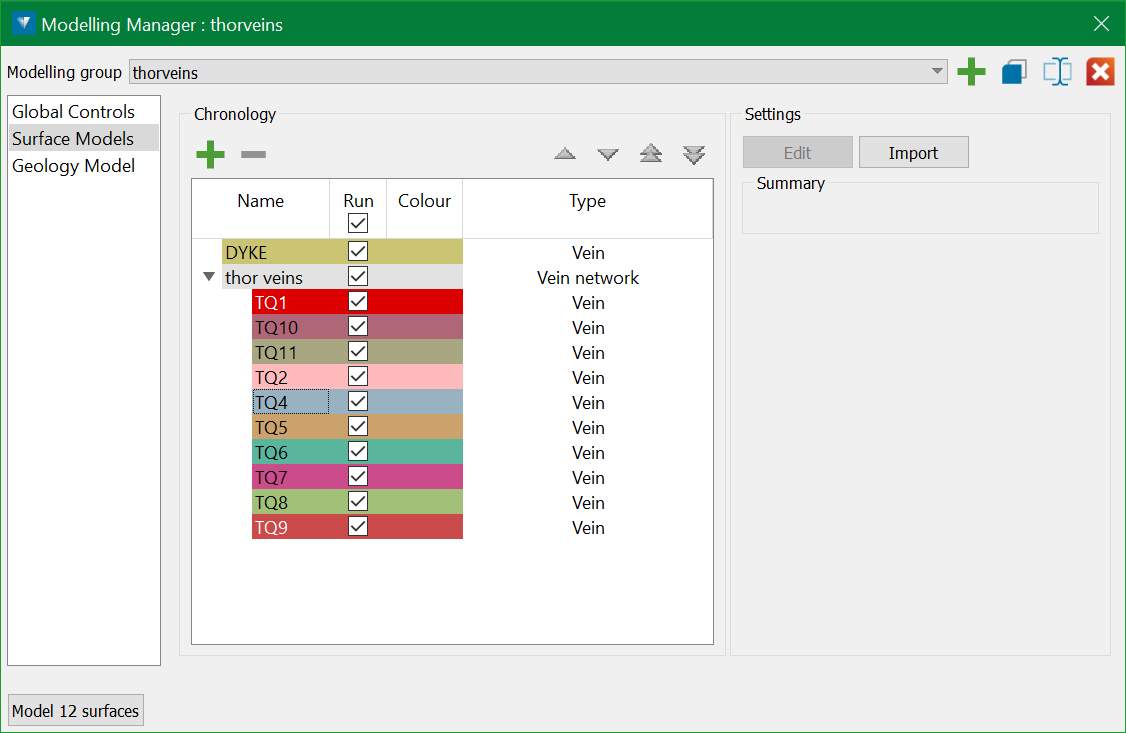1126x733 pixels.
Task: Click the rename modelling group icon
Action: point(1057,72)
